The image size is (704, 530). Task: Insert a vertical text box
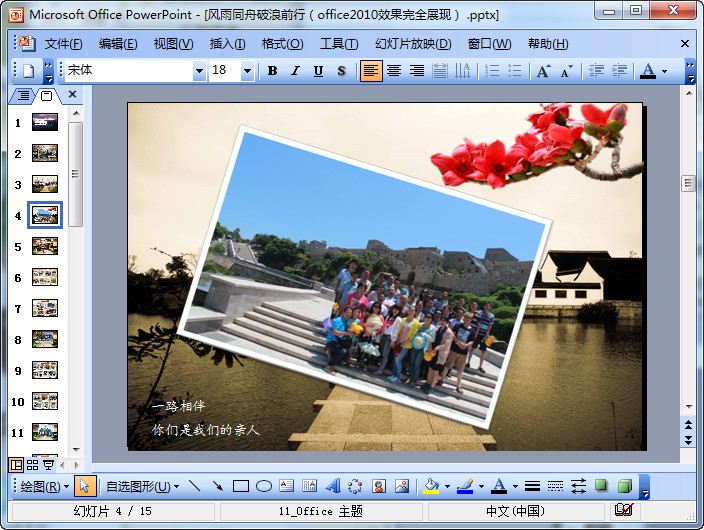[309, 486]
